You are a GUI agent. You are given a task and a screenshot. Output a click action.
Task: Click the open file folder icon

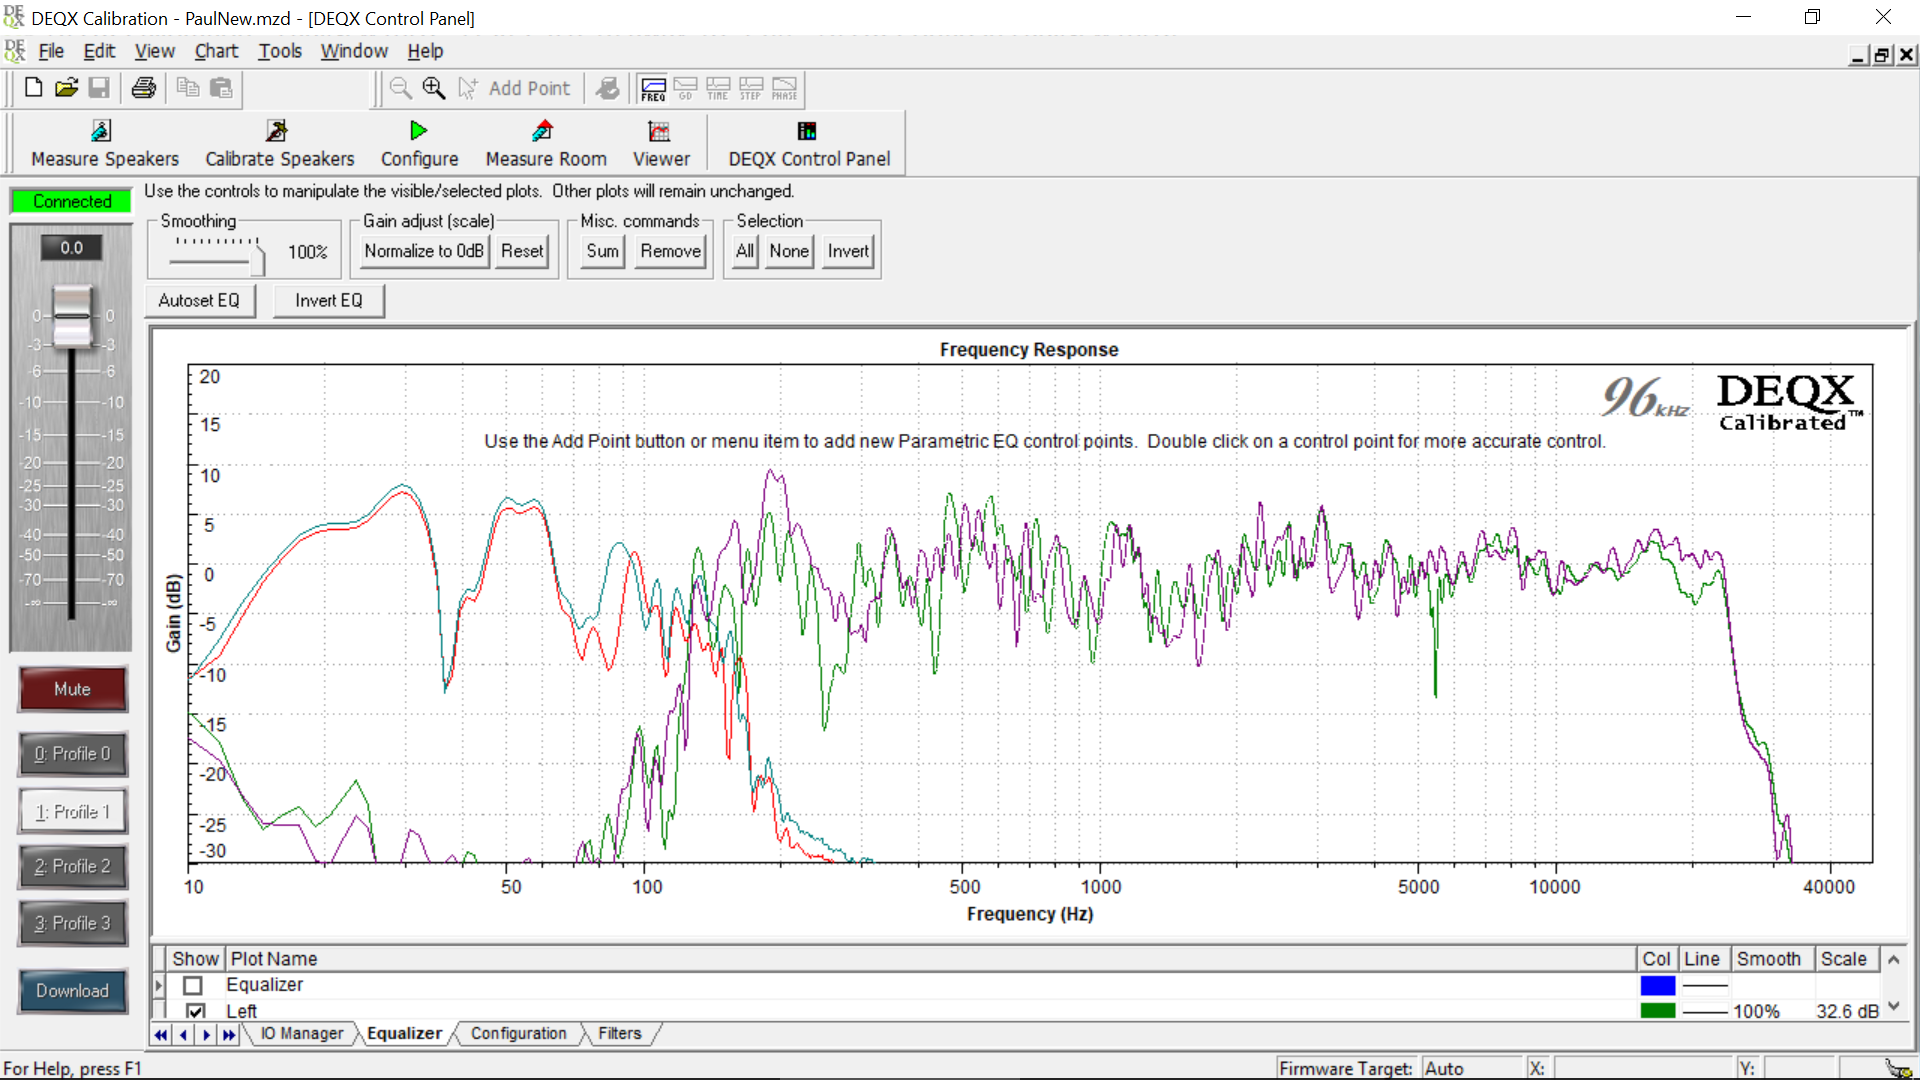66,88
